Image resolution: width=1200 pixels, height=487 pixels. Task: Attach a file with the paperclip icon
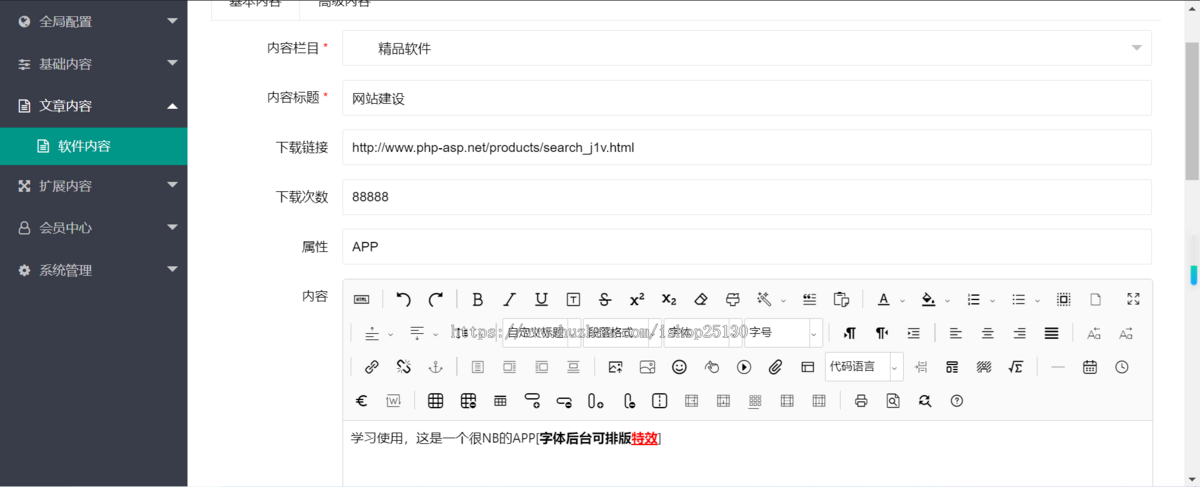pyautogui.click(x=775, y=367)
